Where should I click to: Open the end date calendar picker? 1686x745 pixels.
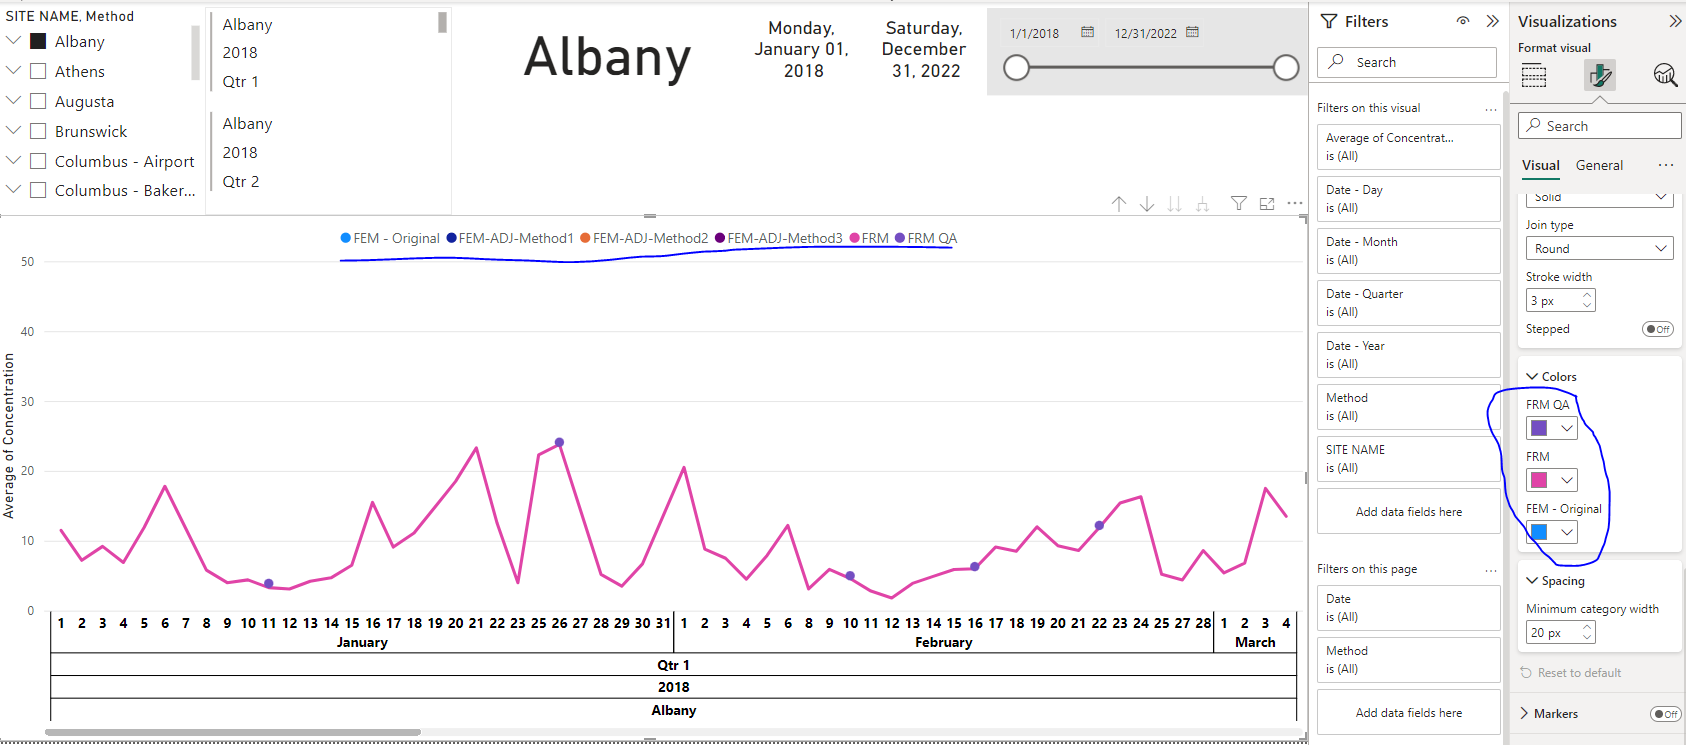pos(1192,33)
